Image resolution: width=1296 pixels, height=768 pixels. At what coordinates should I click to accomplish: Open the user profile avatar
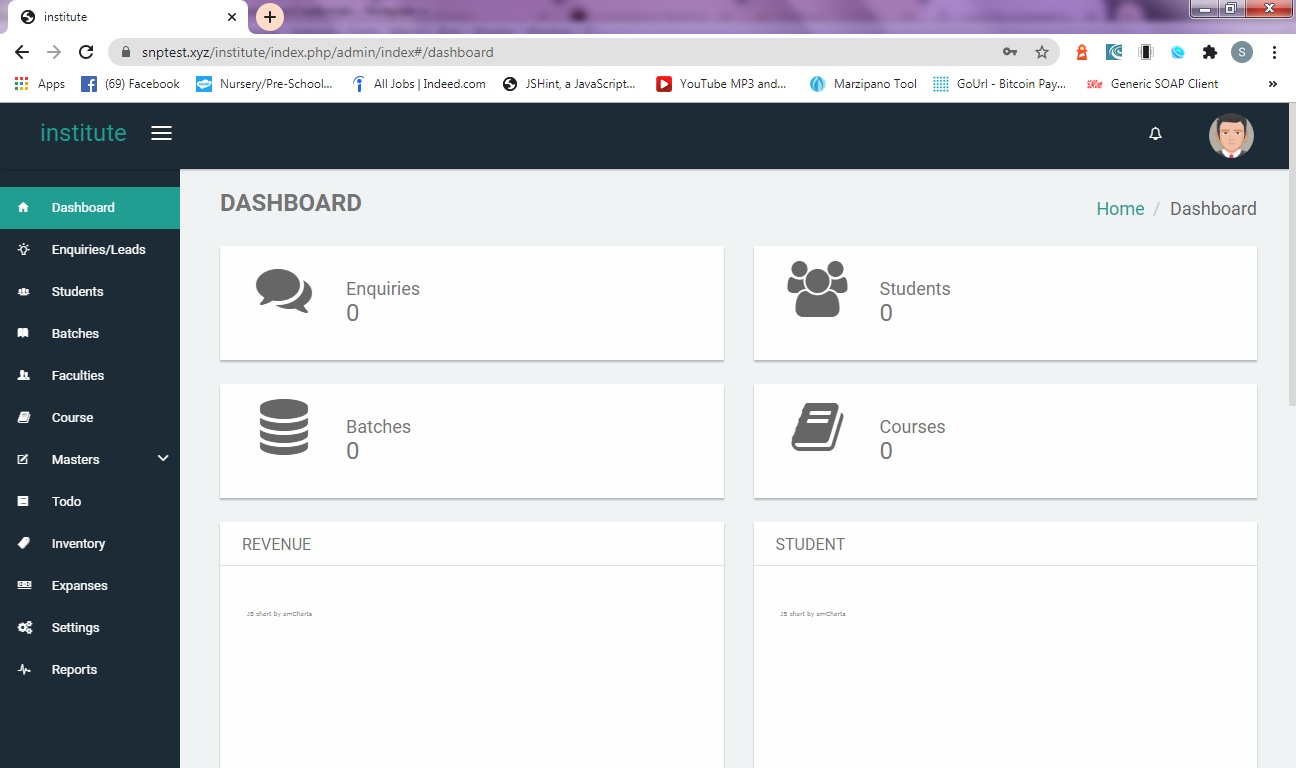click(x=1231, y=135)
